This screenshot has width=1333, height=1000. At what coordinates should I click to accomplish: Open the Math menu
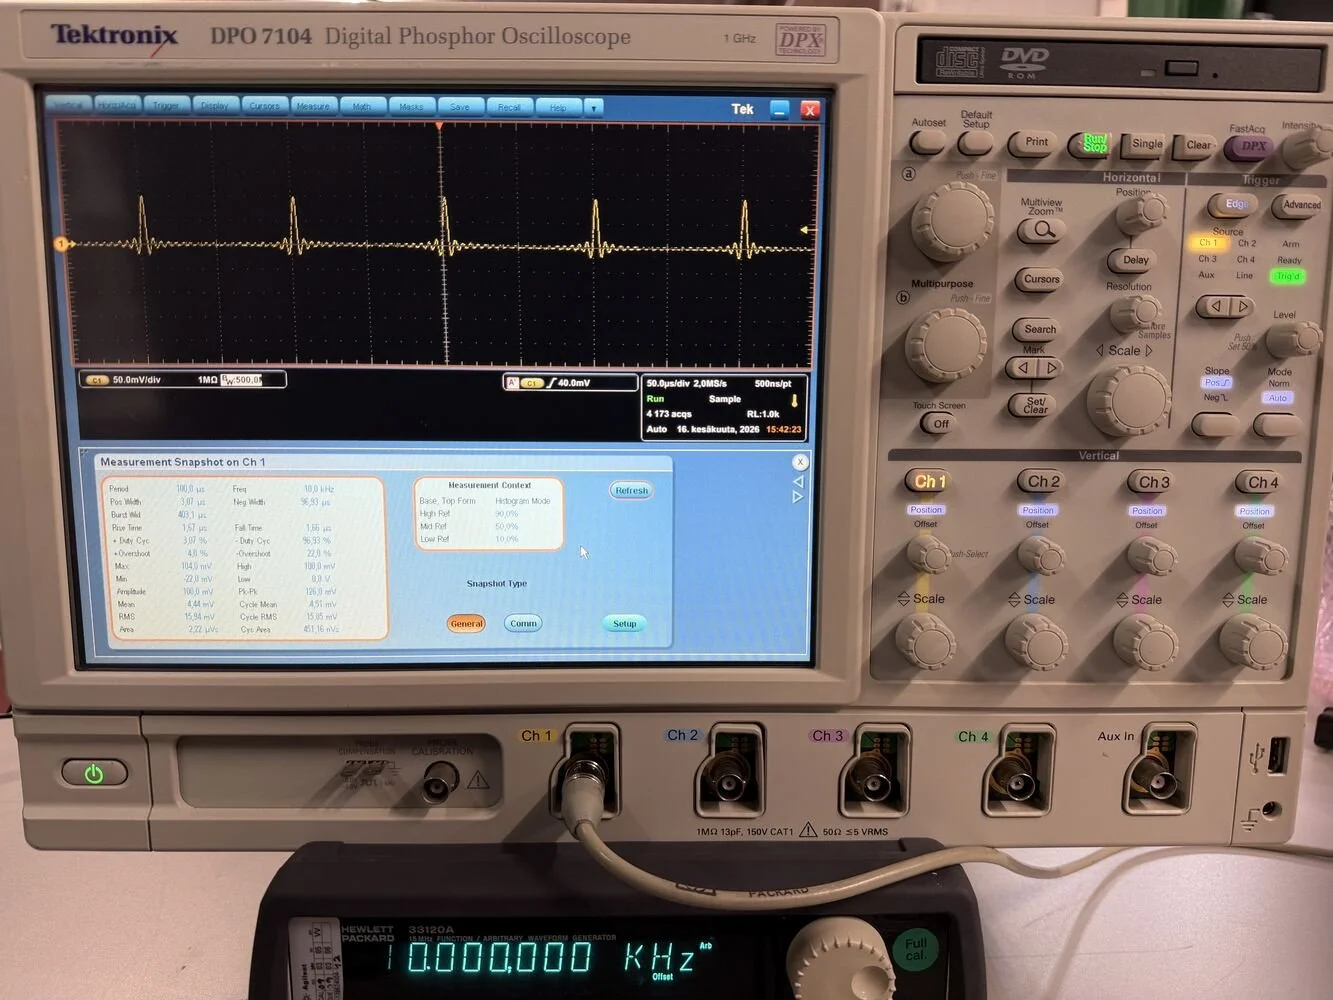coord(362,106)
